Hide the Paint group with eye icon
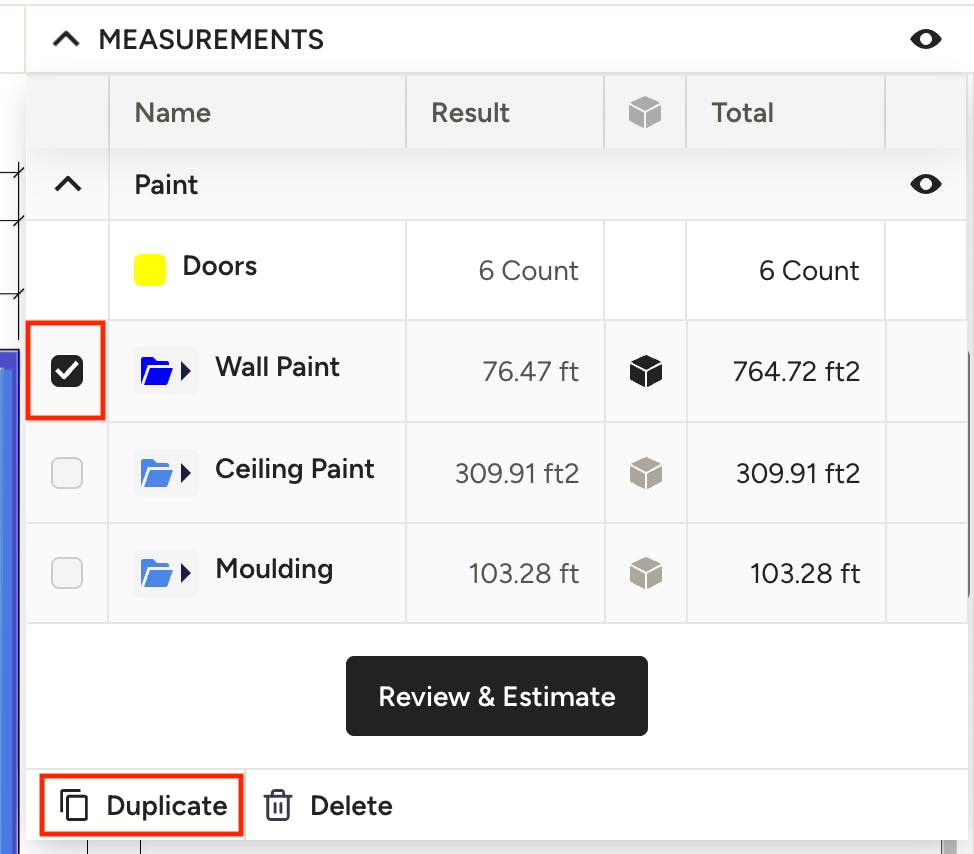This screenshot has width=974, height=854. tap(926, 184)
